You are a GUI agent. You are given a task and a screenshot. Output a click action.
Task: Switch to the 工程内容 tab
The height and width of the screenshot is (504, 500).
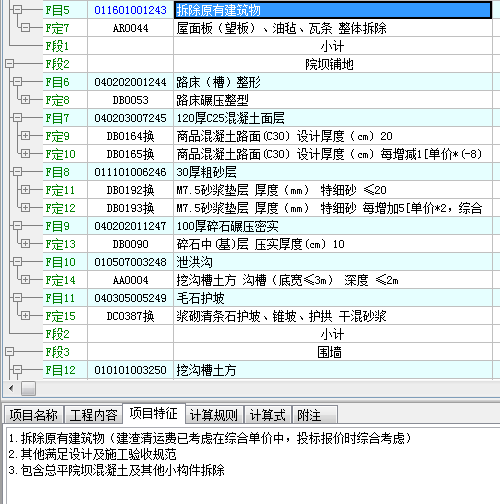click(x=93, y=415)
